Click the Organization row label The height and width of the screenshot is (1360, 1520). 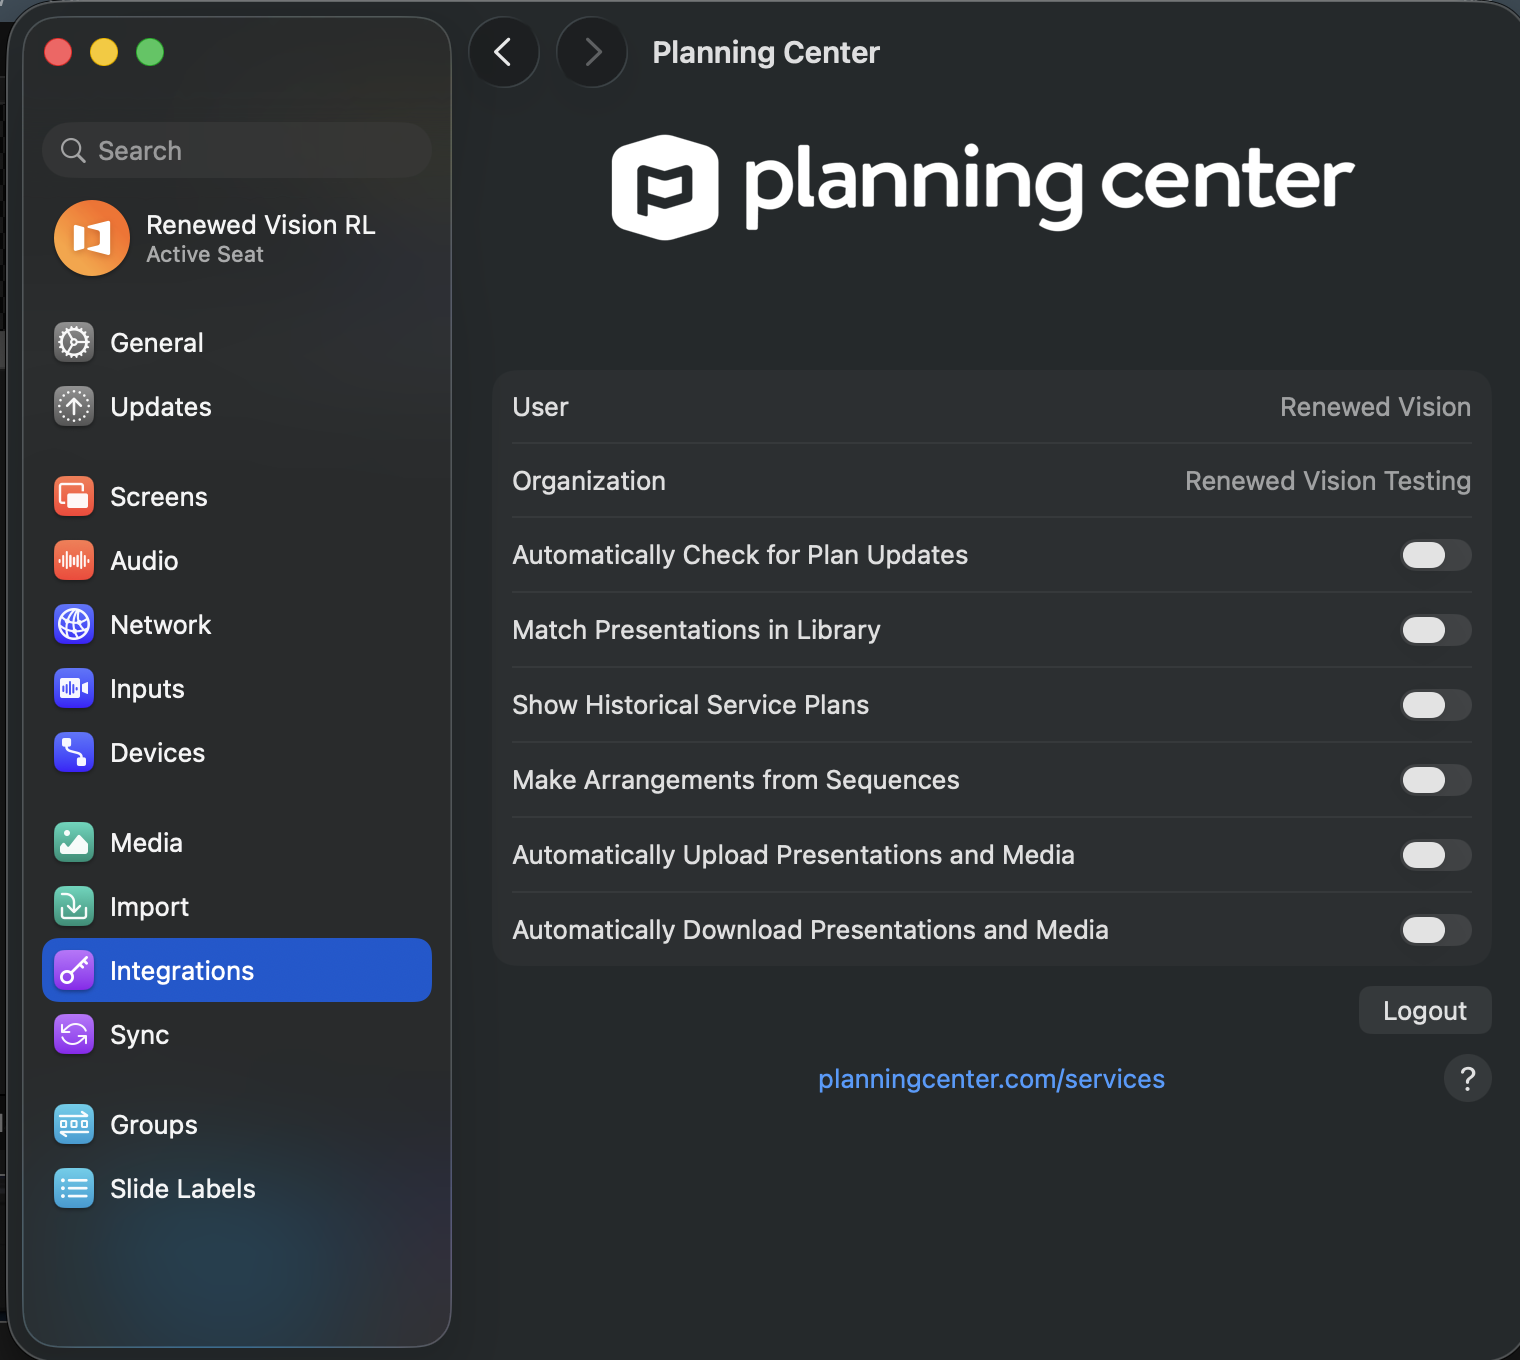(589, 481)
